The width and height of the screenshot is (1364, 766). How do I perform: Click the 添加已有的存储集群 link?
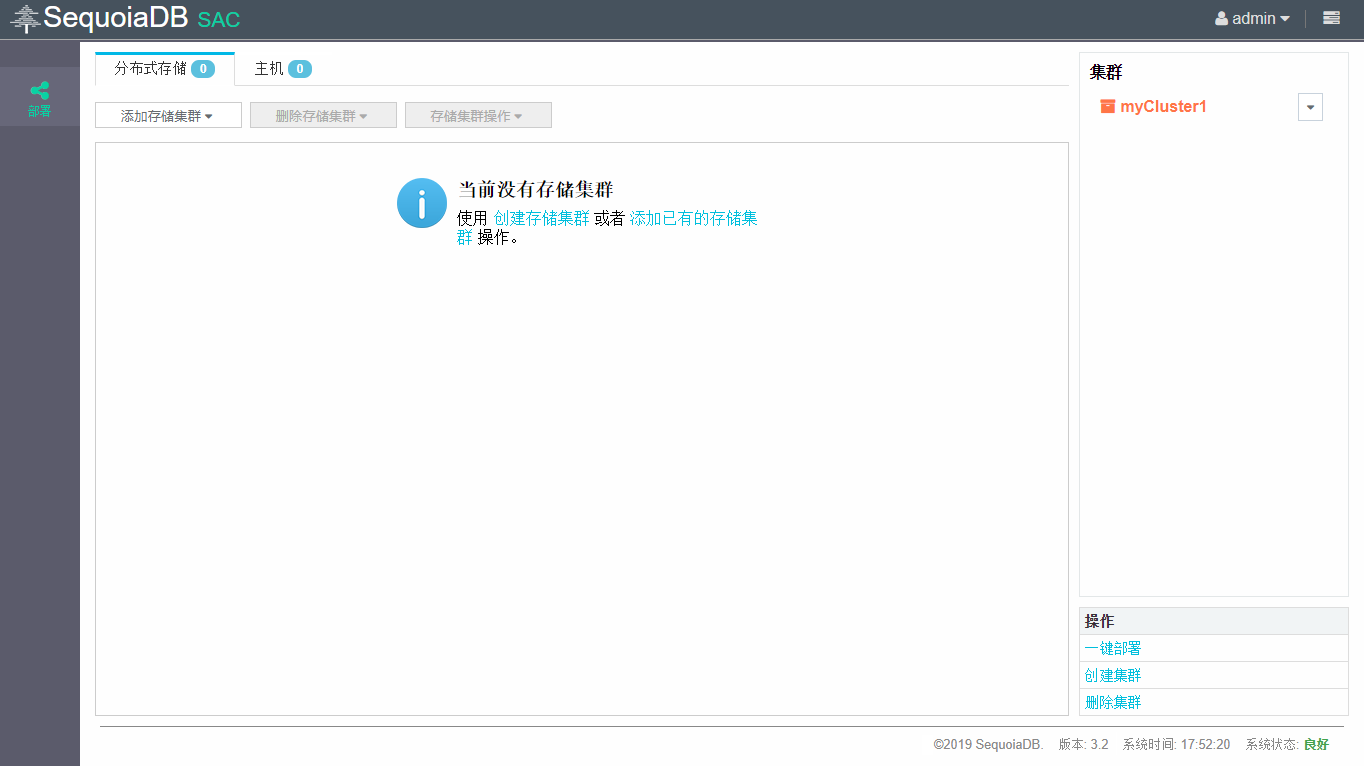pos(692,218)
